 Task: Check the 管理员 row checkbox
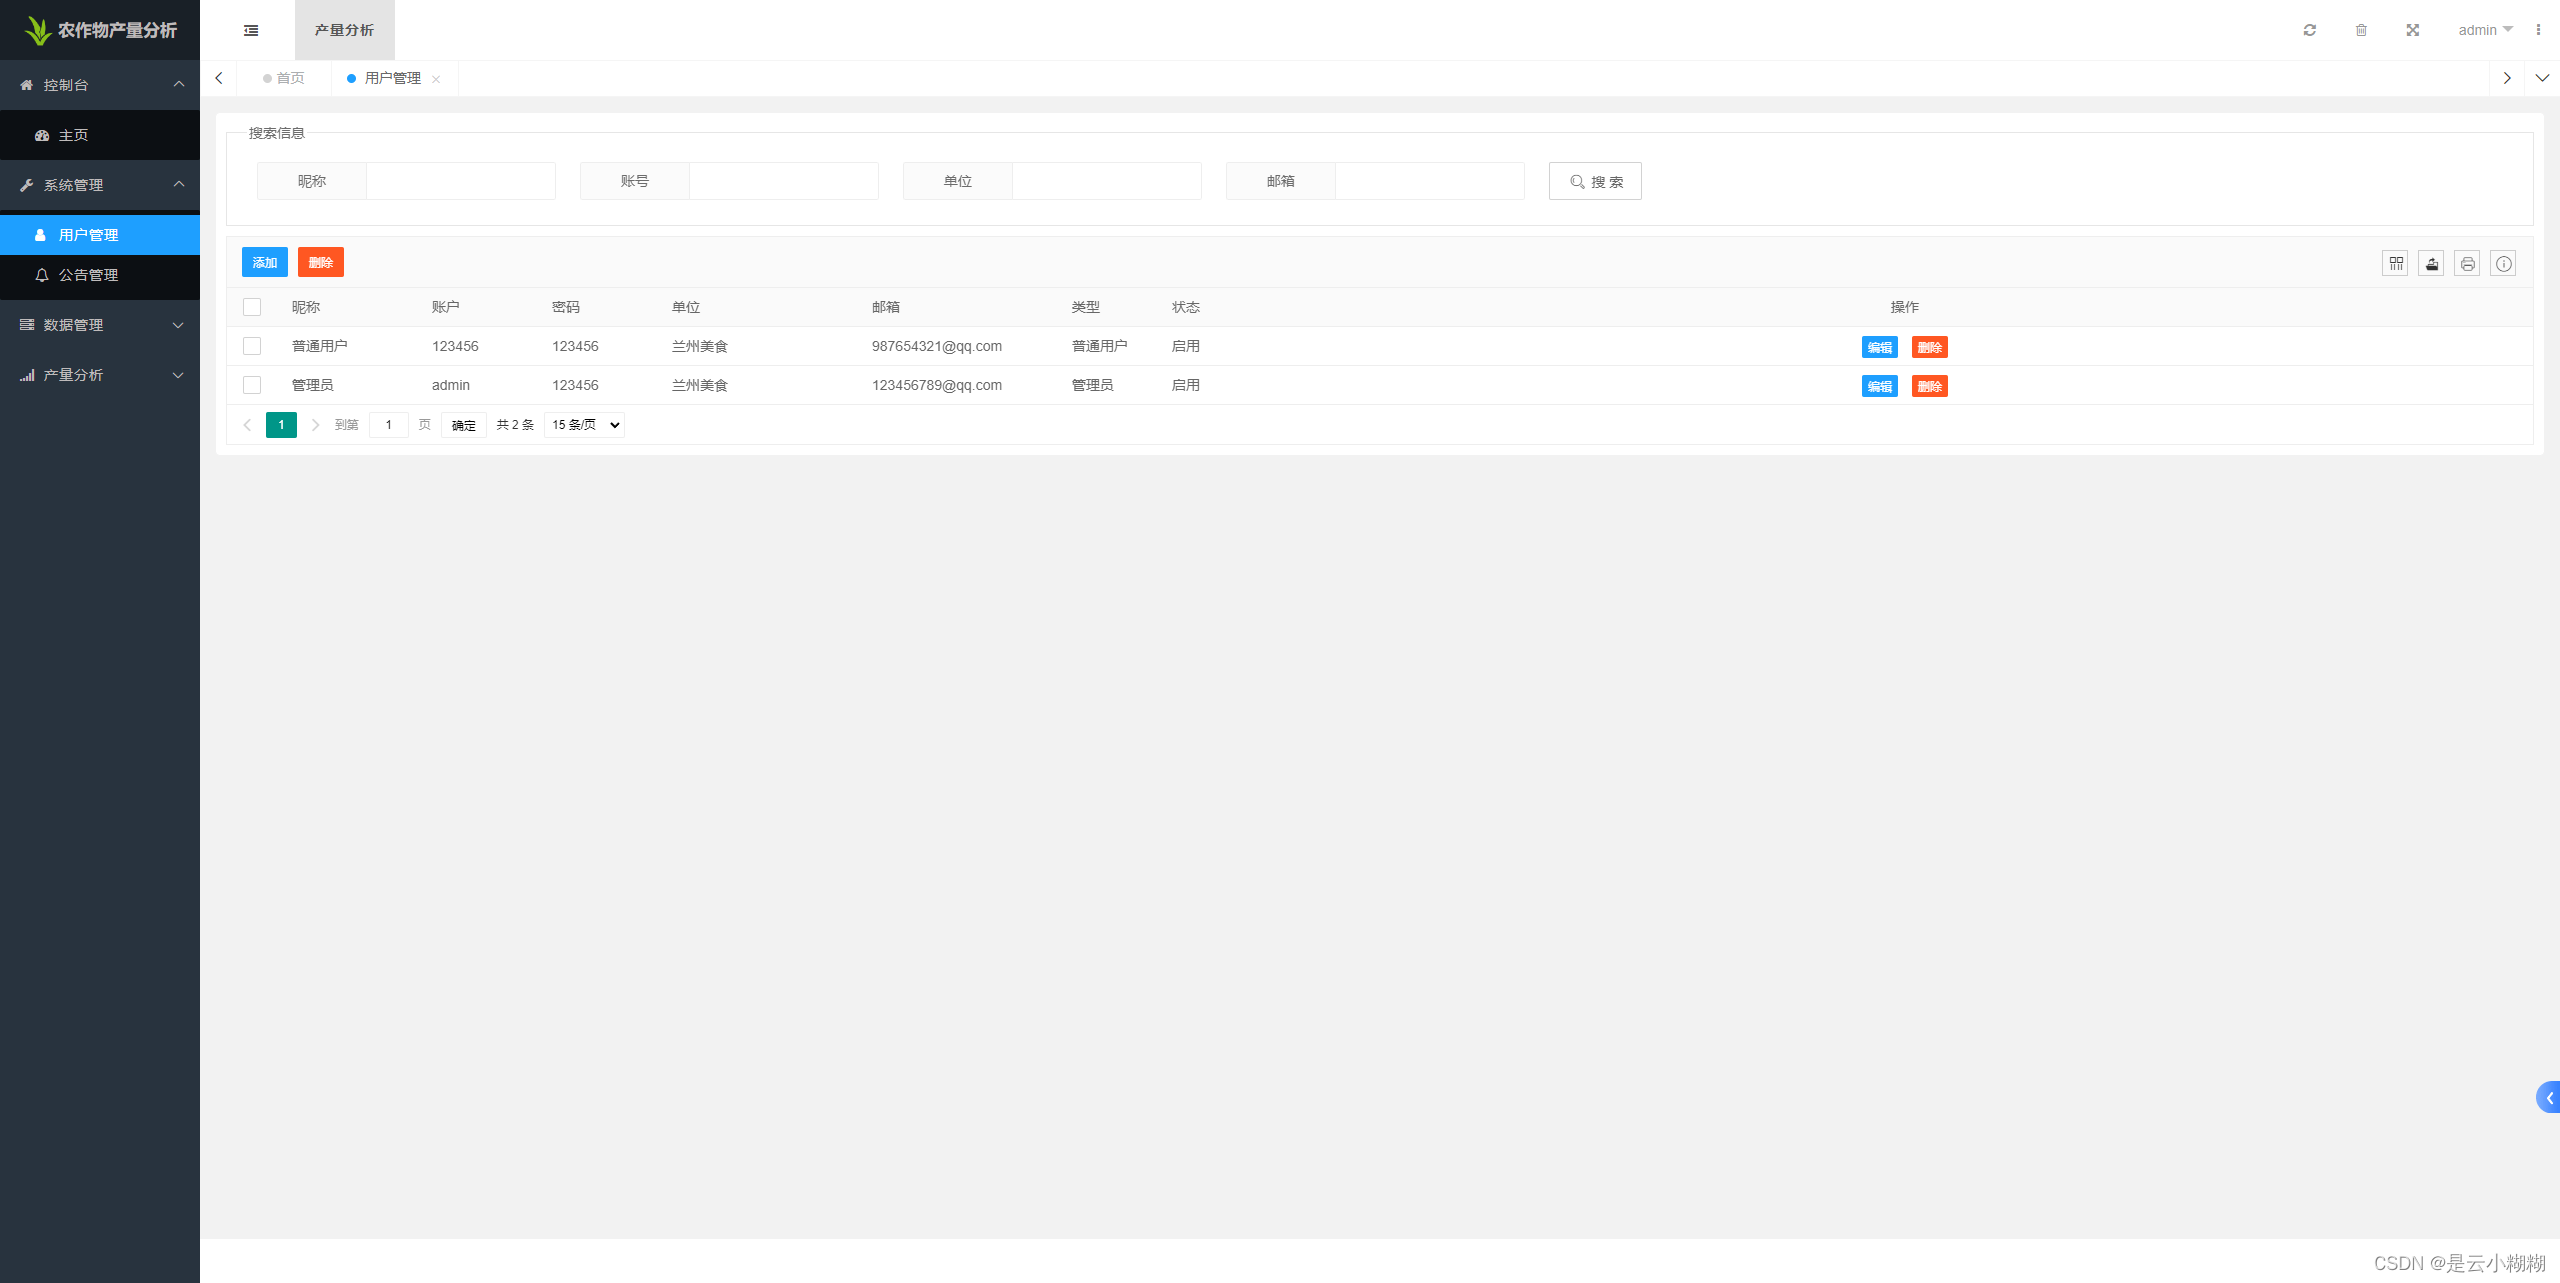(252, 385)
